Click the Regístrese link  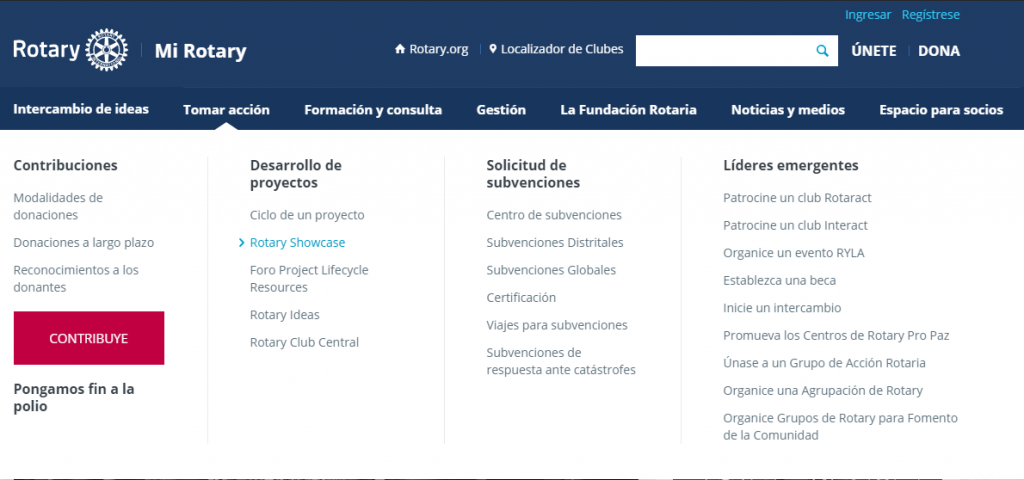point(931,14)
